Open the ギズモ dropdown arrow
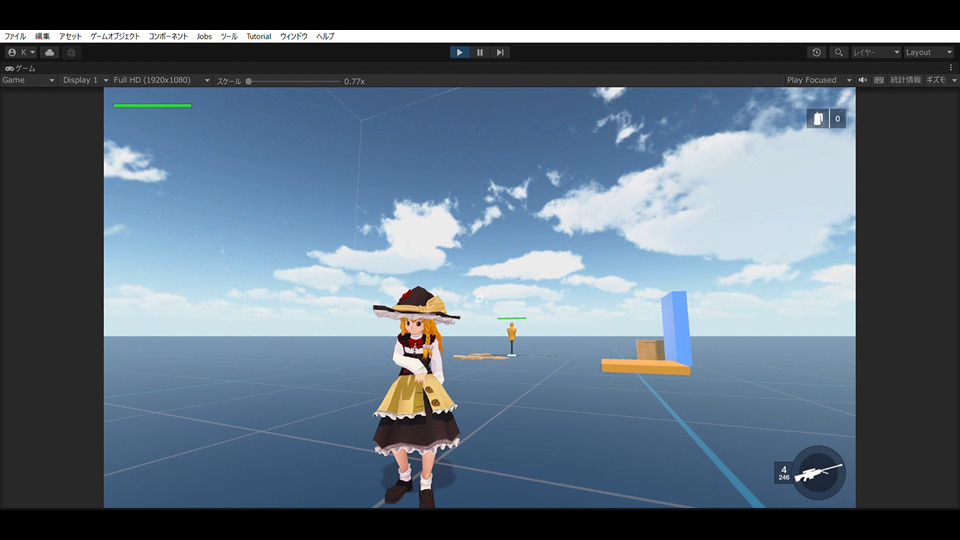 click(x=954, y=80)
